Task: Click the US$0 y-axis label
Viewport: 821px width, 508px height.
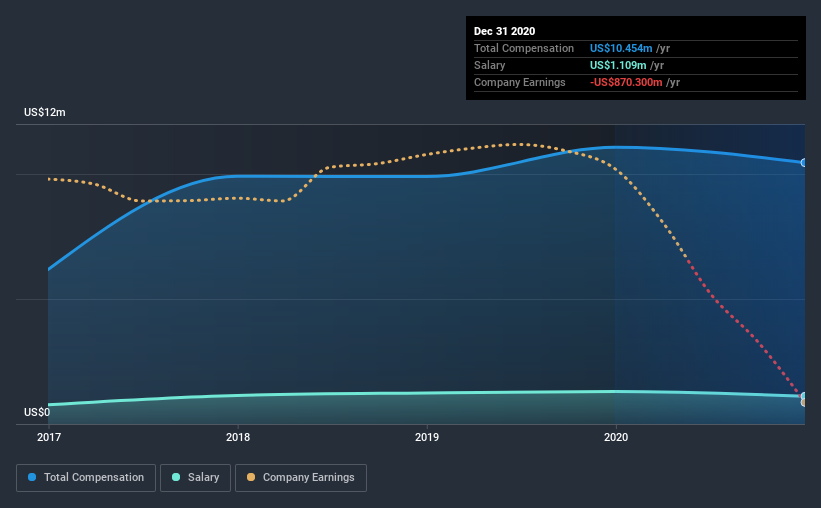Action: (x=37, y=412)
